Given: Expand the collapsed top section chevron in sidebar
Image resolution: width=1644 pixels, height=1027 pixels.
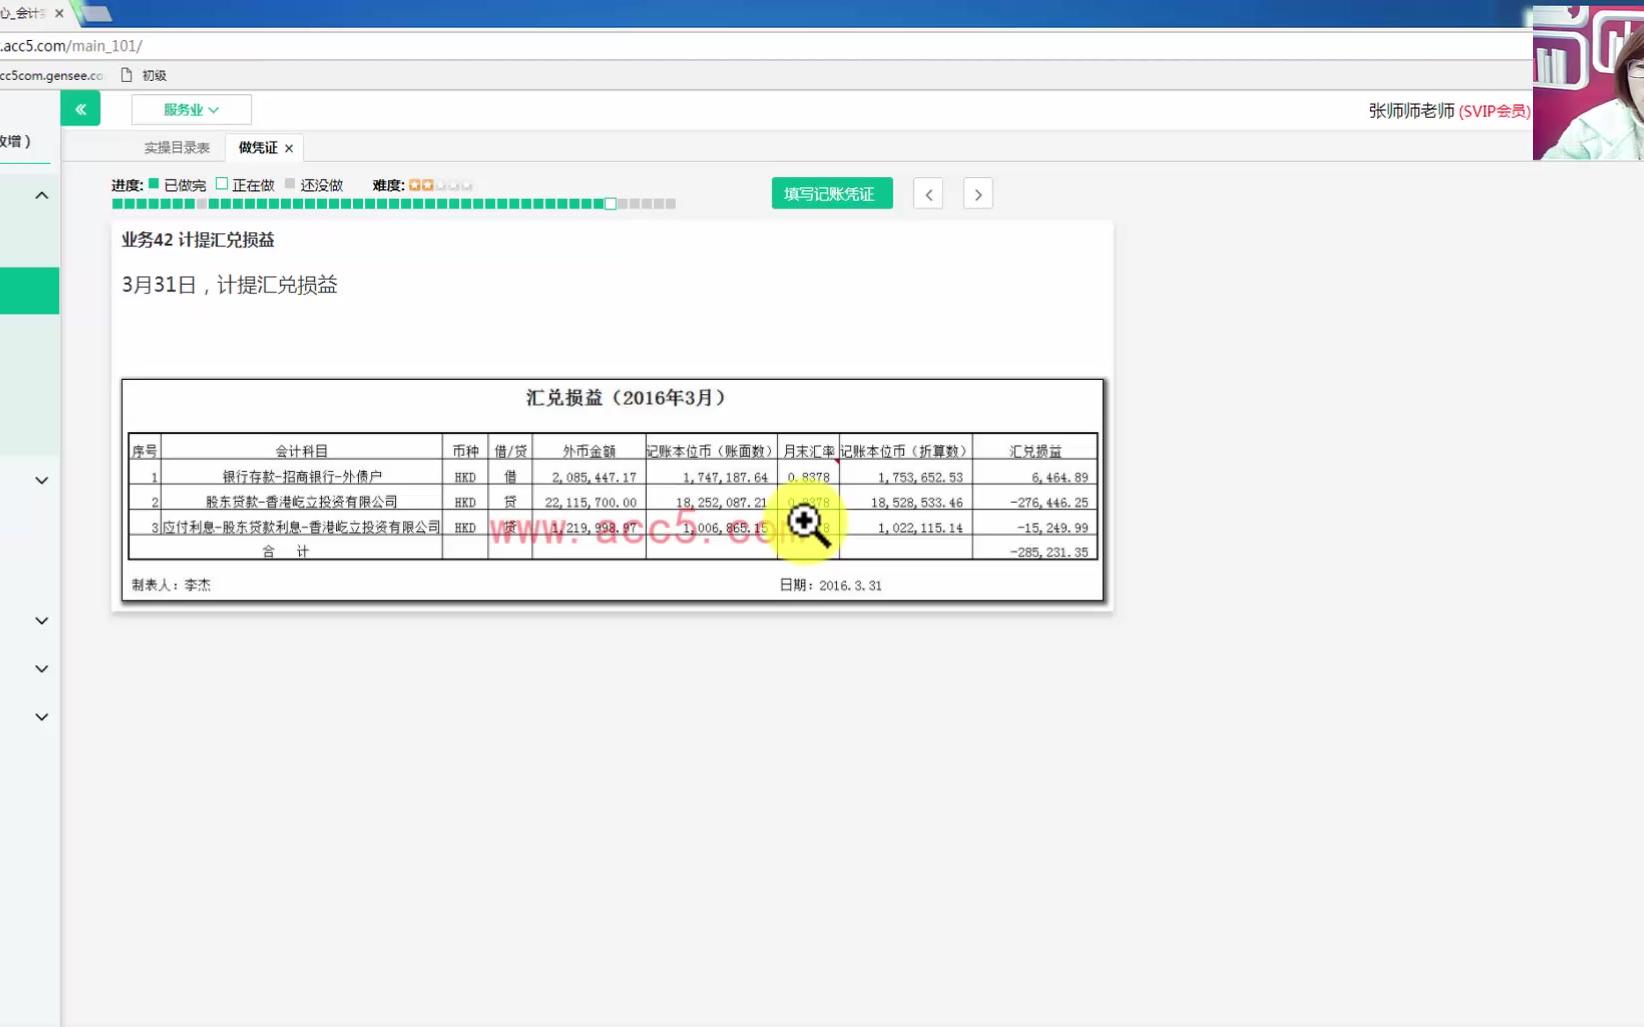Looking at the screenshot, I should [x=41, y=195].
